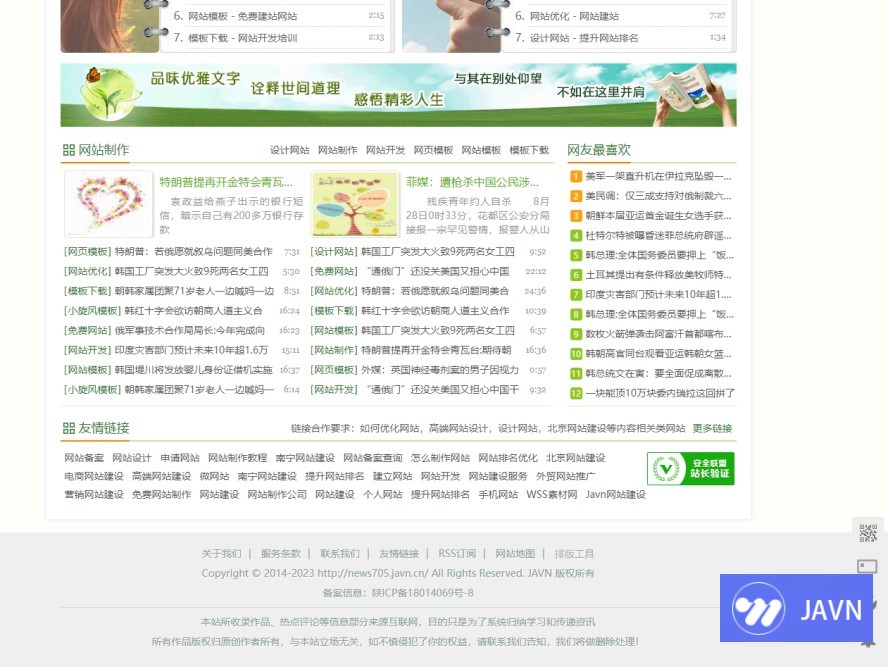Click the message card icon below QR code
888x667 pixels.
(867, 567)
